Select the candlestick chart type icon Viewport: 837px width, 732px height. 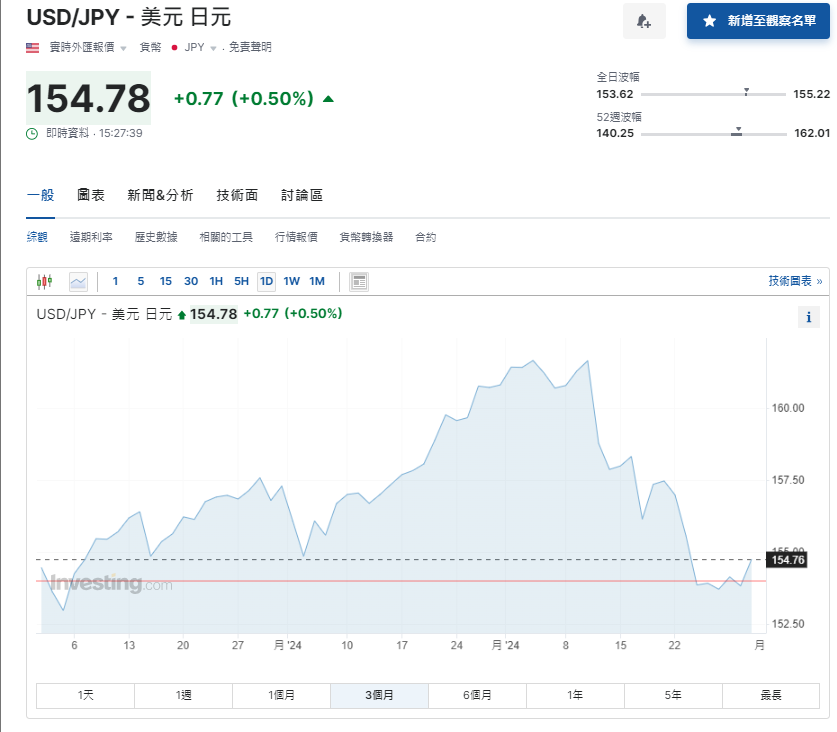pos(44,281)
